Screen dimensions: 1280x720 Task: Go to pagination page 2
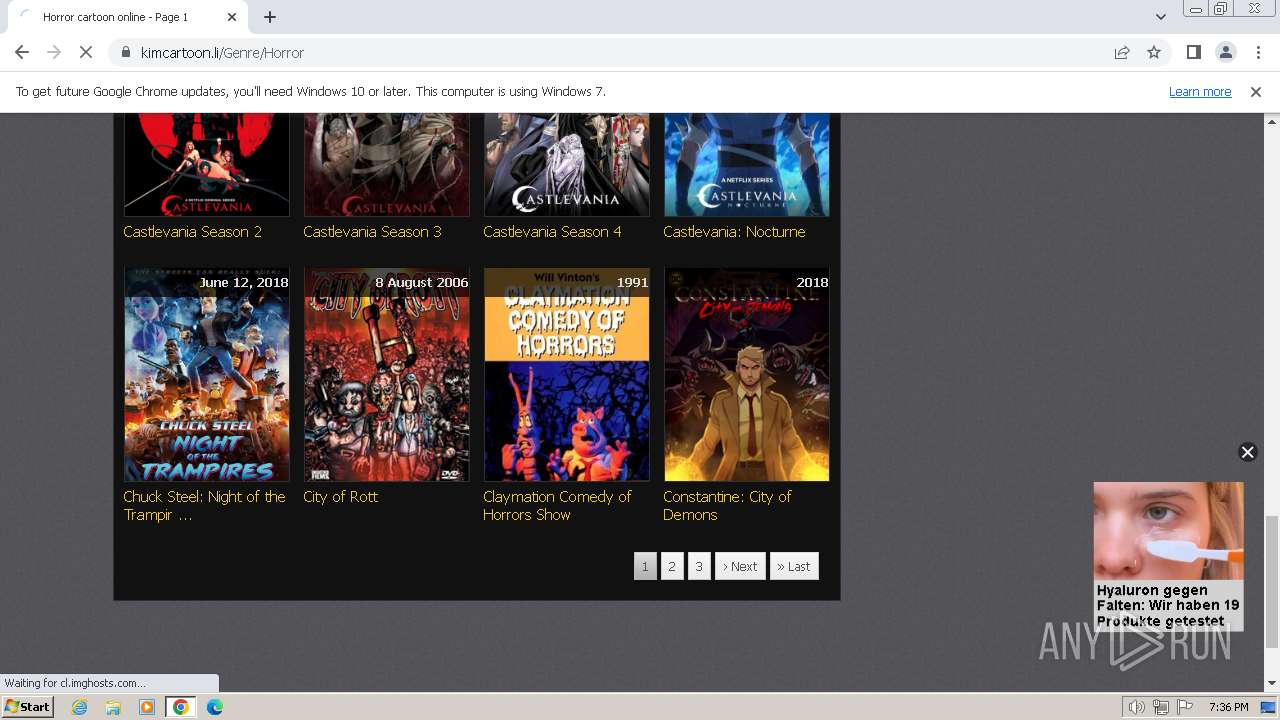tap(672, 566)
